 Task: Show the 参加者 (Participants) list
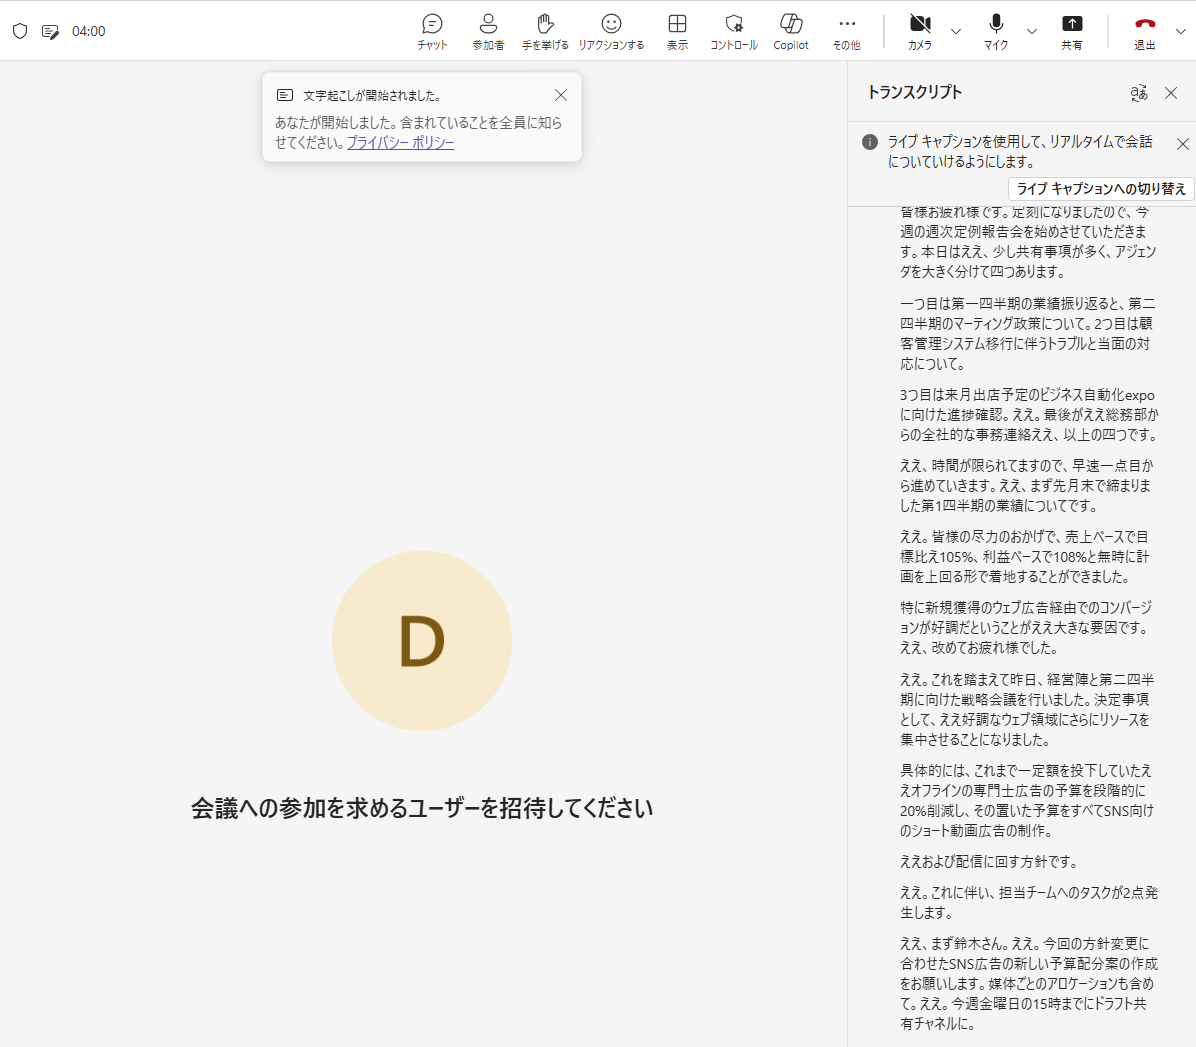(488, 31)
